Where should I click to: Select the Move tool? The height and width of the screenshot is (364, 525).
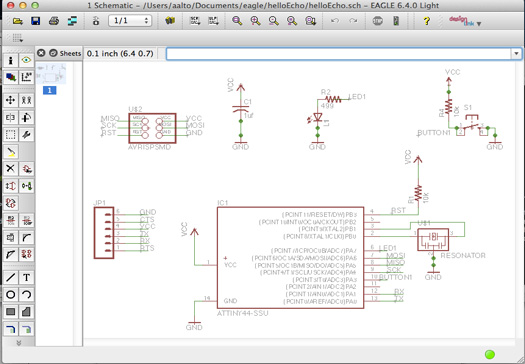pos(10,100)
